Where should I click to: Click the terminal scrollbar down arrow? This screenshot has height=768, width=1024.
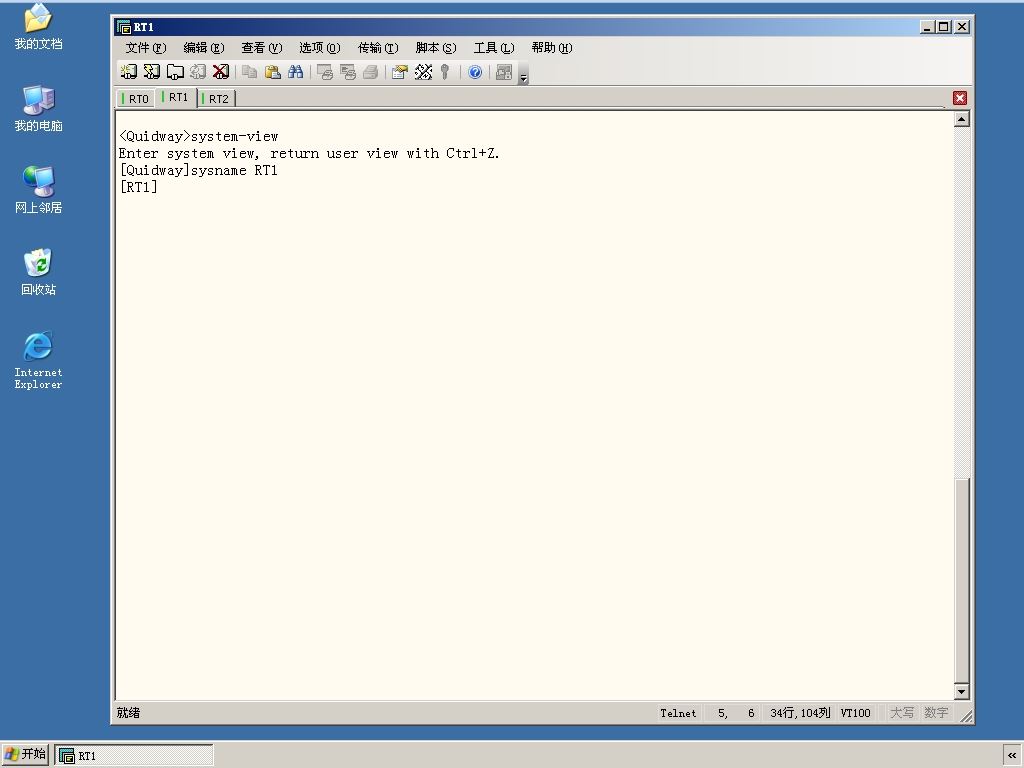[x=961, y=692]
